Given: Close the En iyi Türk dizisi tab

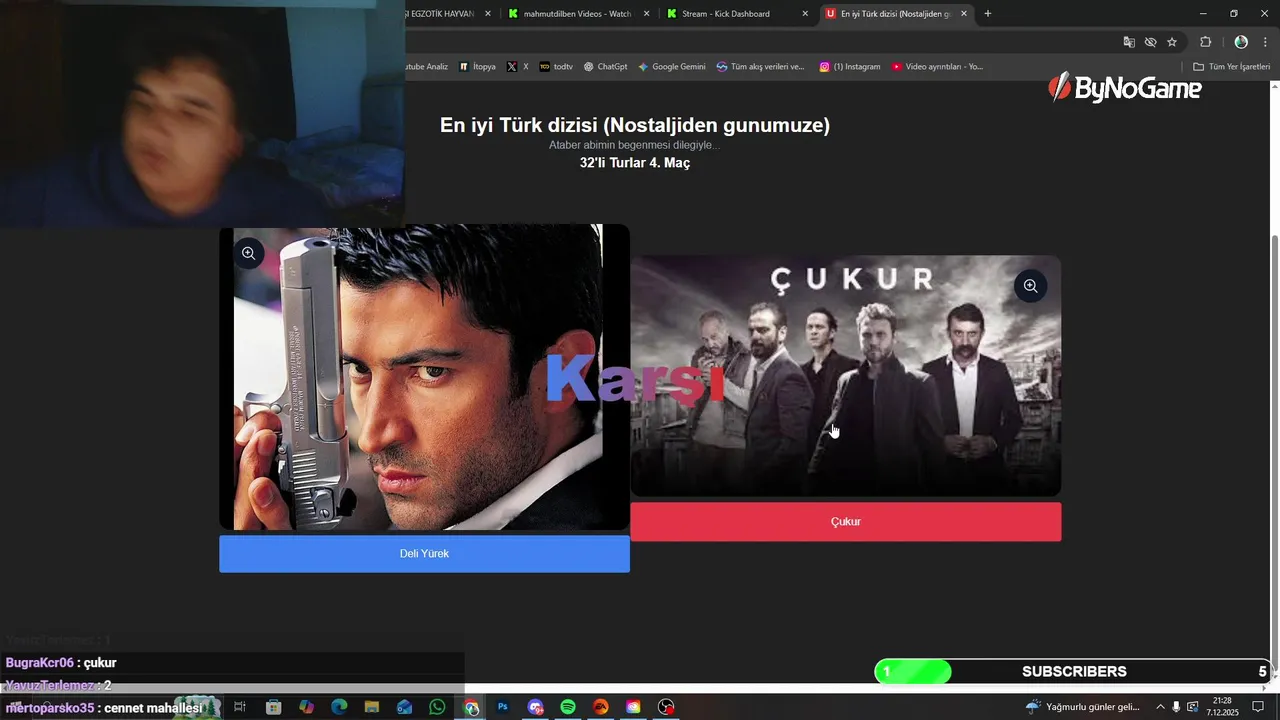Looking at the screenshot, I should 964,14.
